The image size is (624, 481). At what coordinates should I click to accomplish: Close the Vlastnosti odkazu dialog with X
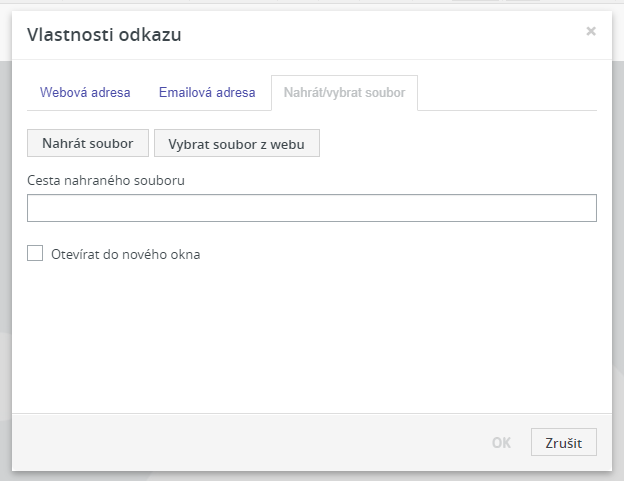click(x=591, y=31)
